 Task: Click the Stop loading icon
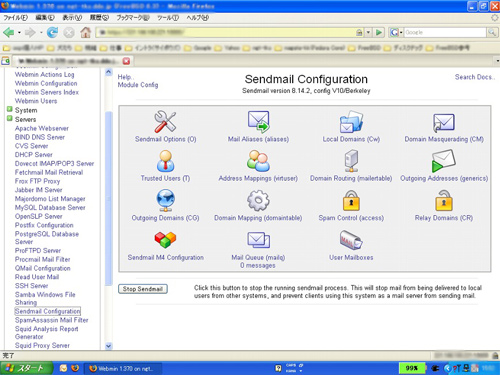(x=69, y=32)
